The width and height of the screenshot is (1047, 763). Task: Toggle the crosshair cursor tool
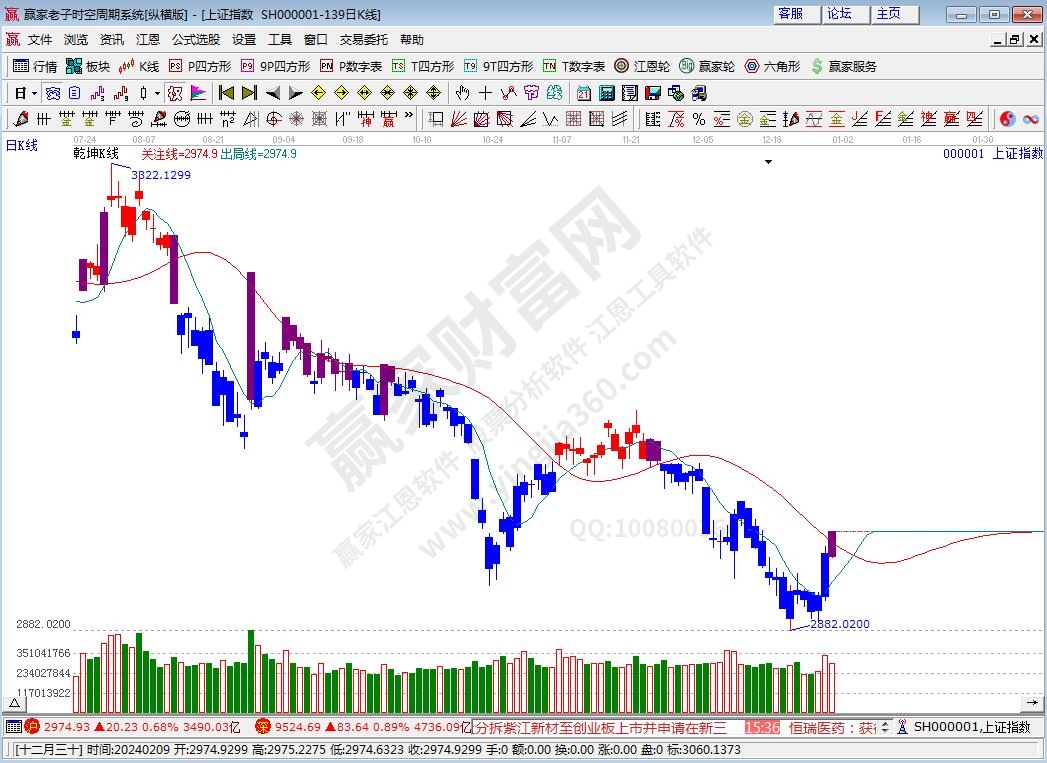point(485,93)
